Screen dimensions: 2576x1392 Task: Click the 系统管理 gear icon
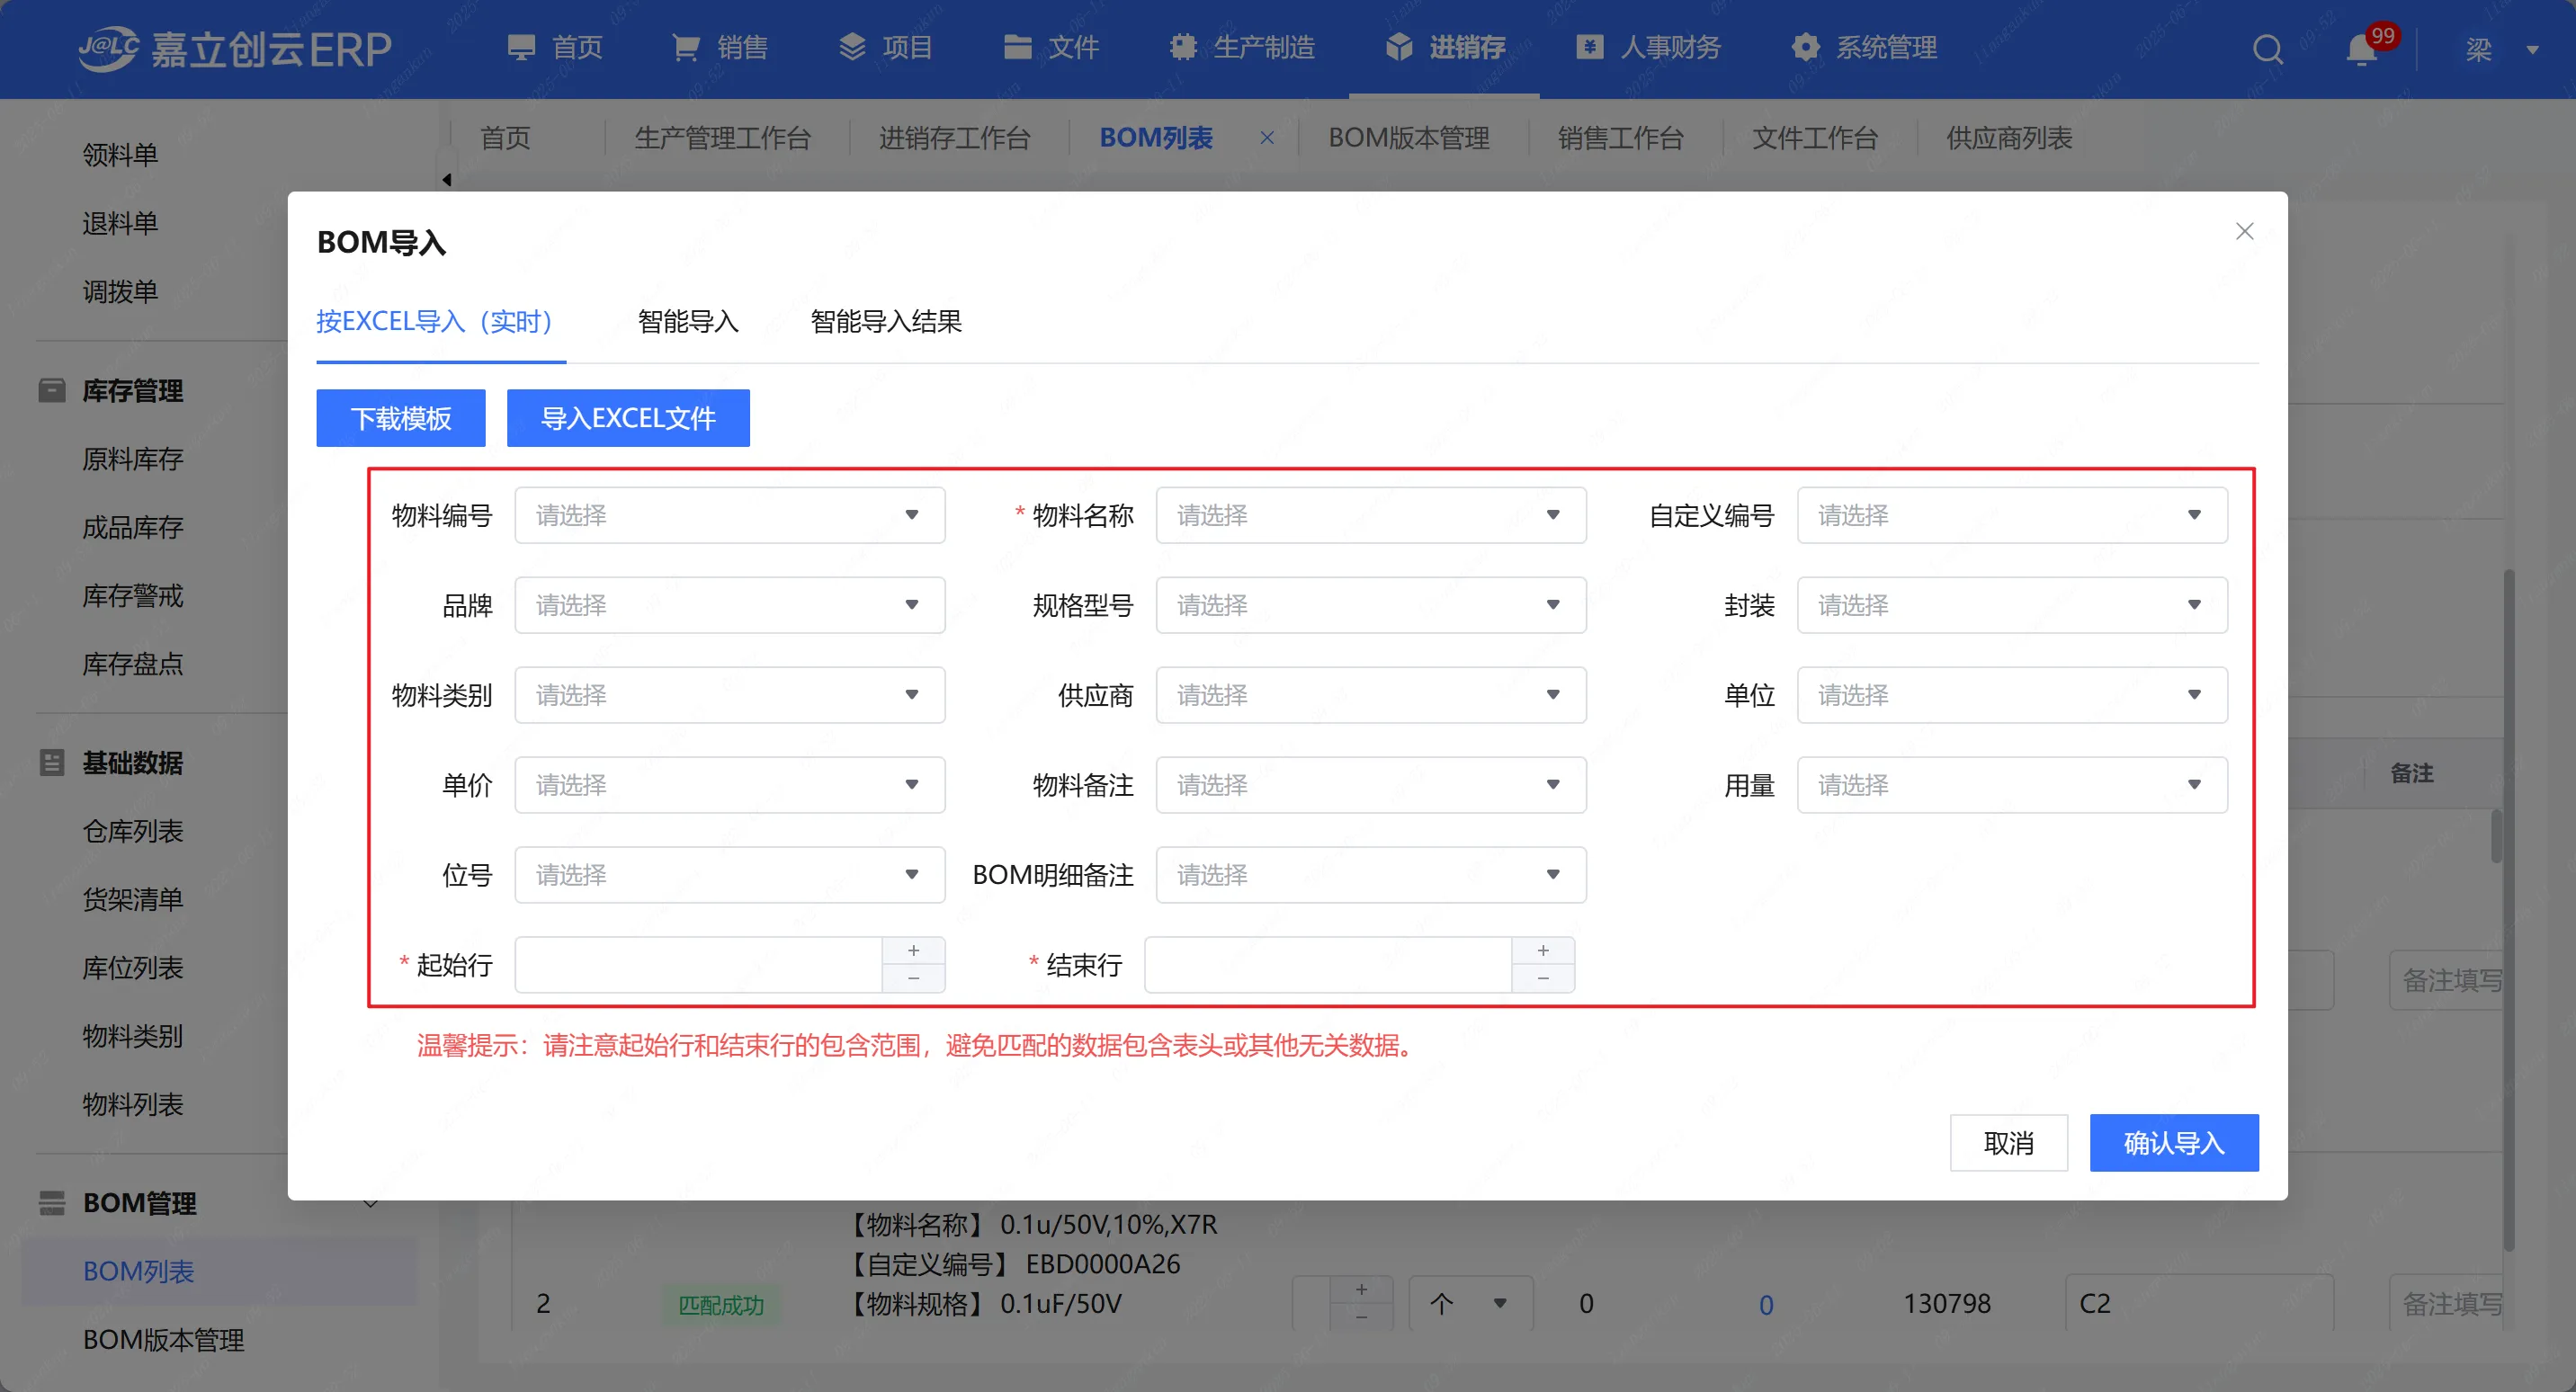tap(1805, 47)
